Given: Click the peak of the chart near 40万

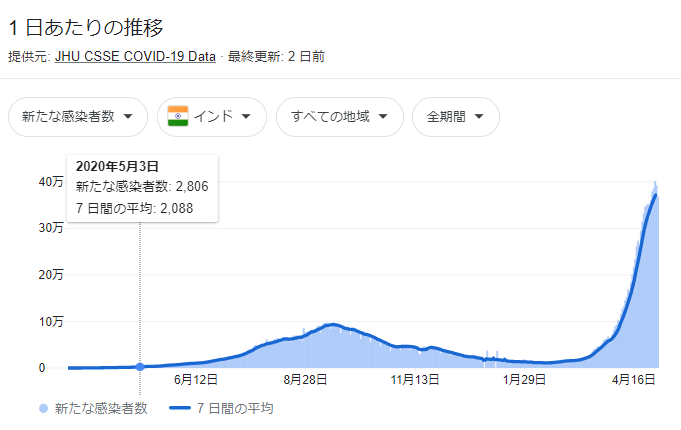Looking at the screenshot, I should pyautogui.click(x=656, y=185).
